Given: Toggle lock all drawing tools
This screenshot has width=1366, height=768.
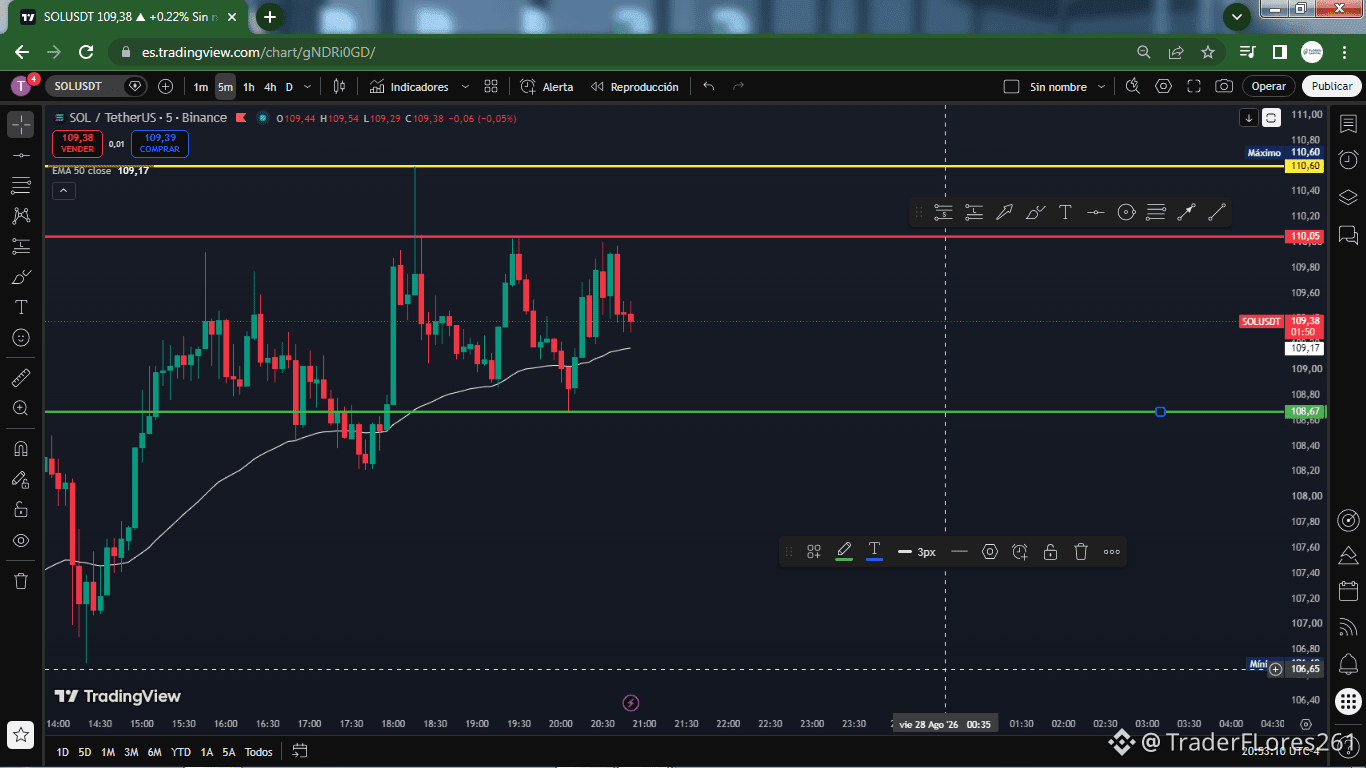Looking at the screenshot, I should pyautogui.click(x=20, y=509).
